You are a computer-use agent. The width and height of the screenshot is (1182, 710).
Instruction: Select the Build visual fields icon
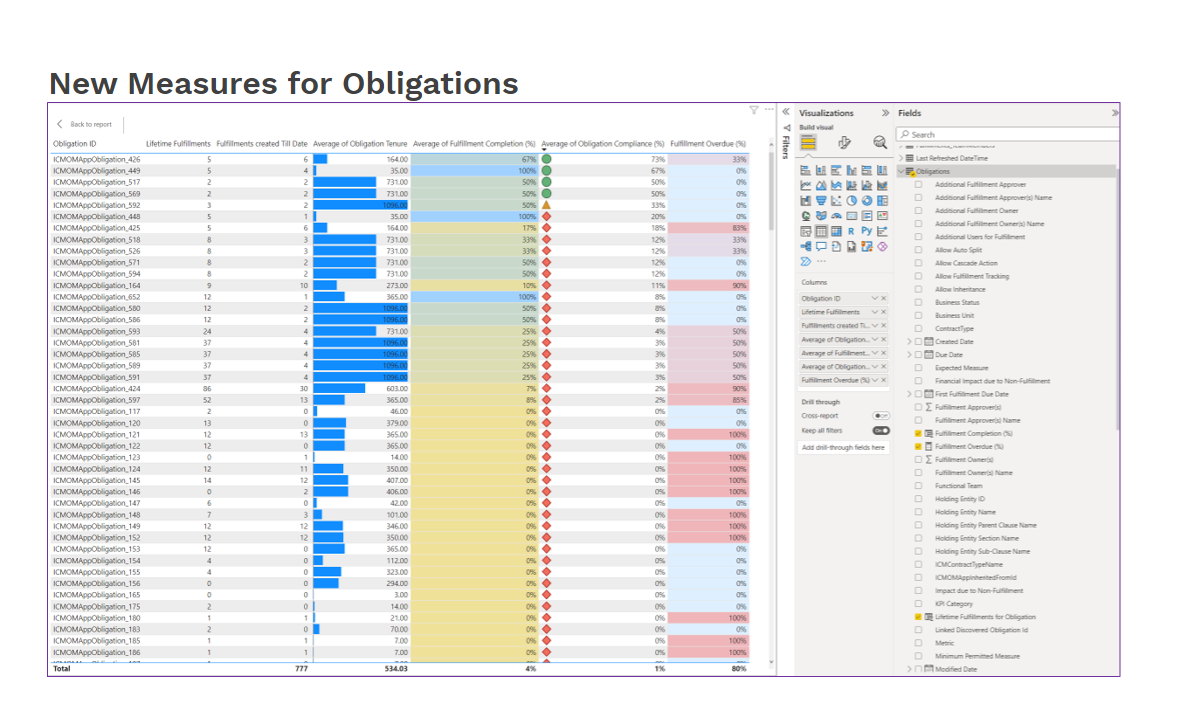click(x=808, y=143)
